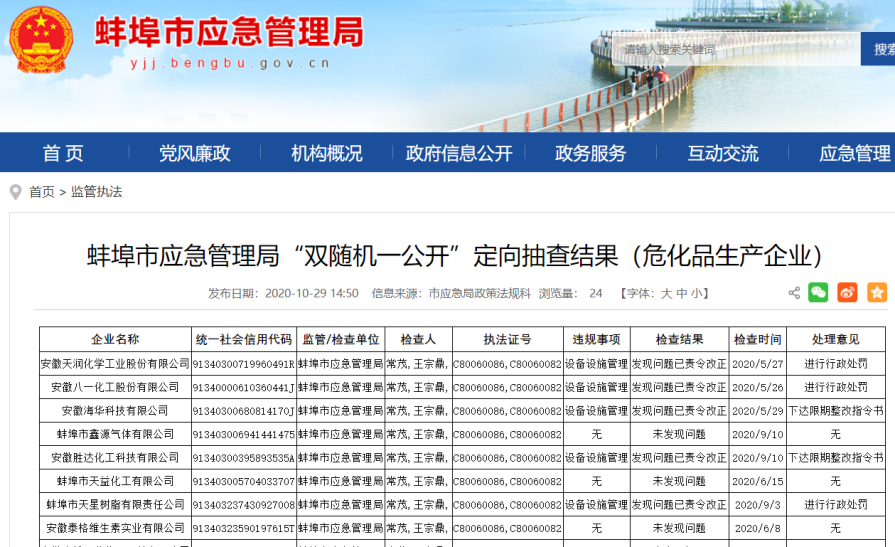Click the 处理意见 column header
Image resolution: width=895 pixels, height=547 pixels.
(836, 339)
